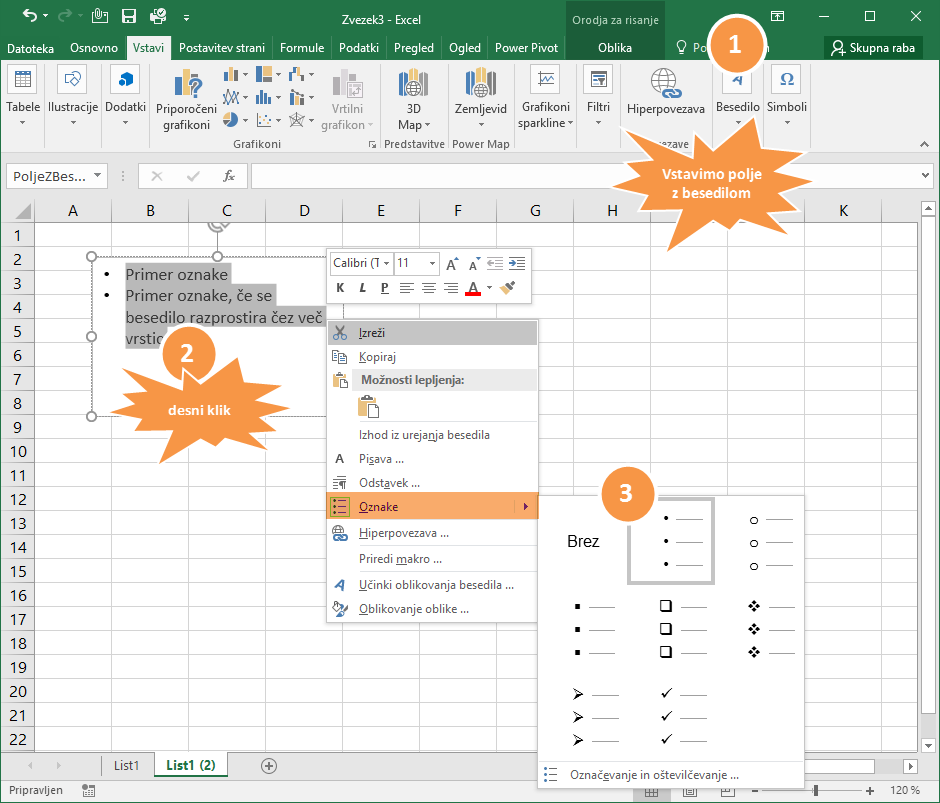This screenshot has height=803, width=940.
Task: Select the hollow square bullet style
Action: tap(683, 629)
